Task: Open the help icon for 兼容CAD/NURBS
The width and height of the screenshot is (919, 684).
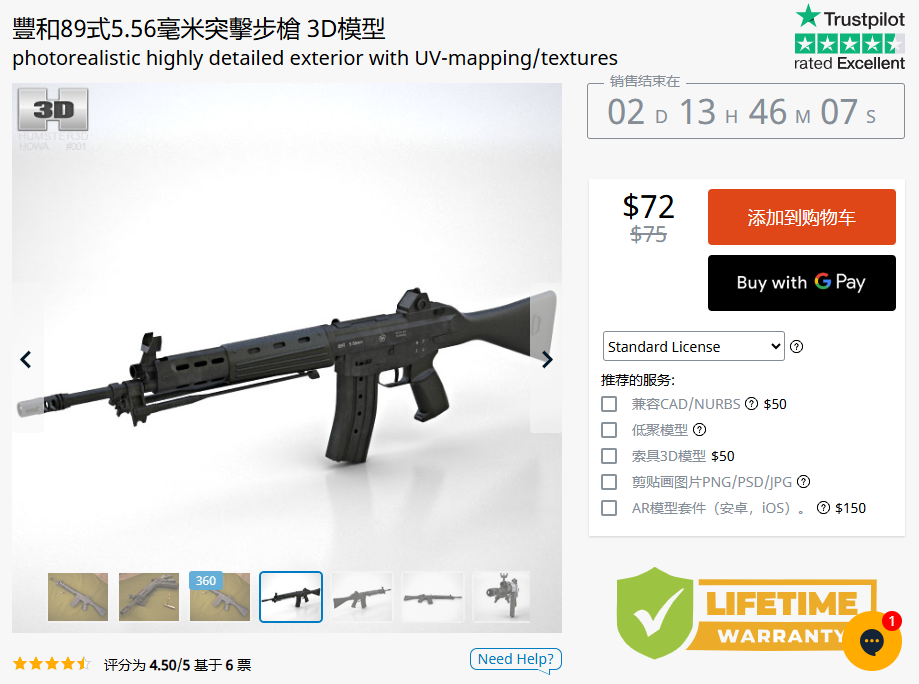Action: coord(751,404)
